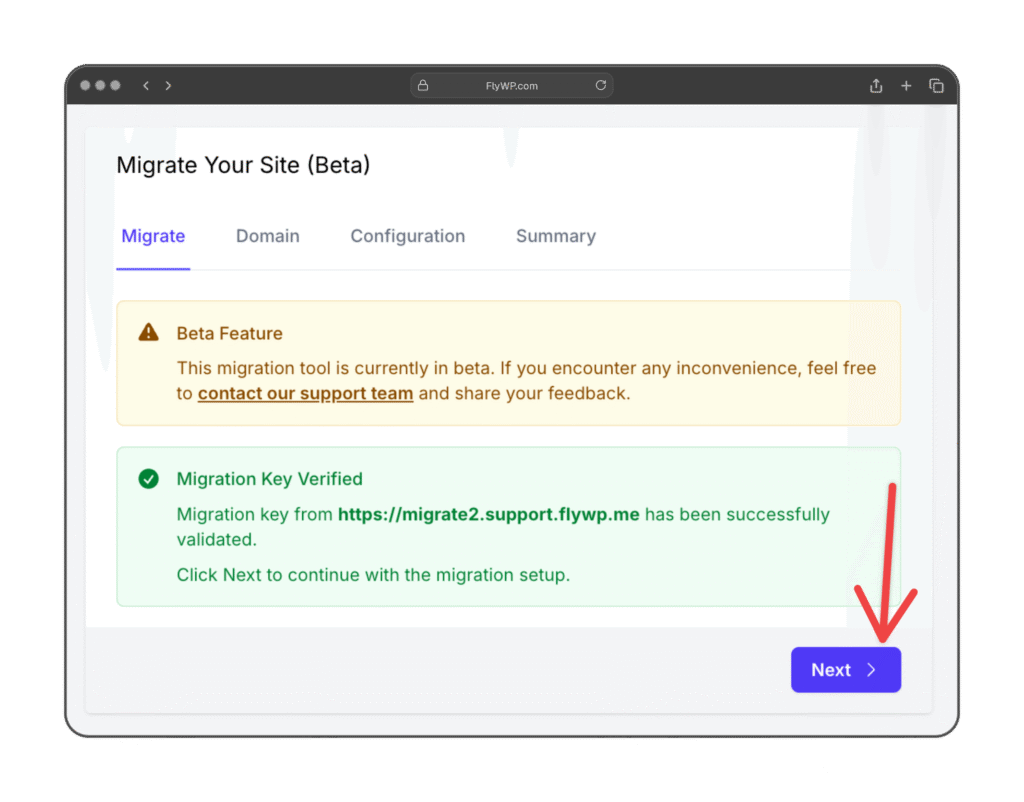Viewport: 1024px width, 802px height.
Task: Click the Migrate Your Site (Beta) heading
Action: point(243,165)
